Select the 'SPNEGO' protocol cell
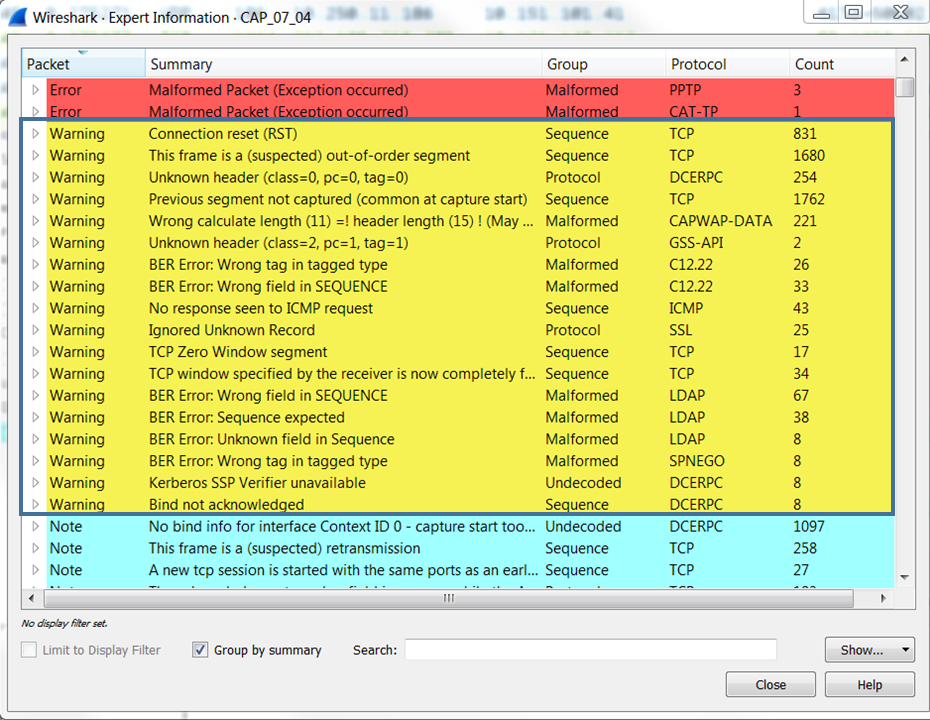Viewport: 930px width, 720px height. [x=697, y=461]
